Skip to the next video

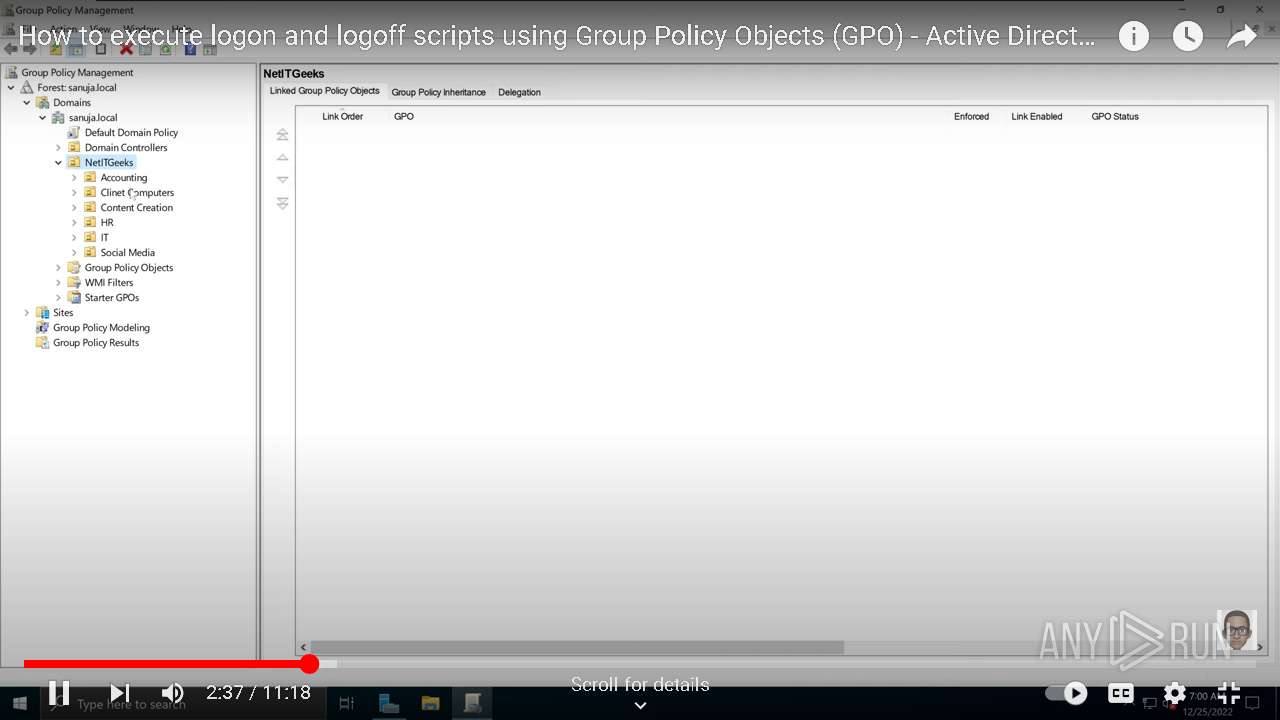(119, 692)
